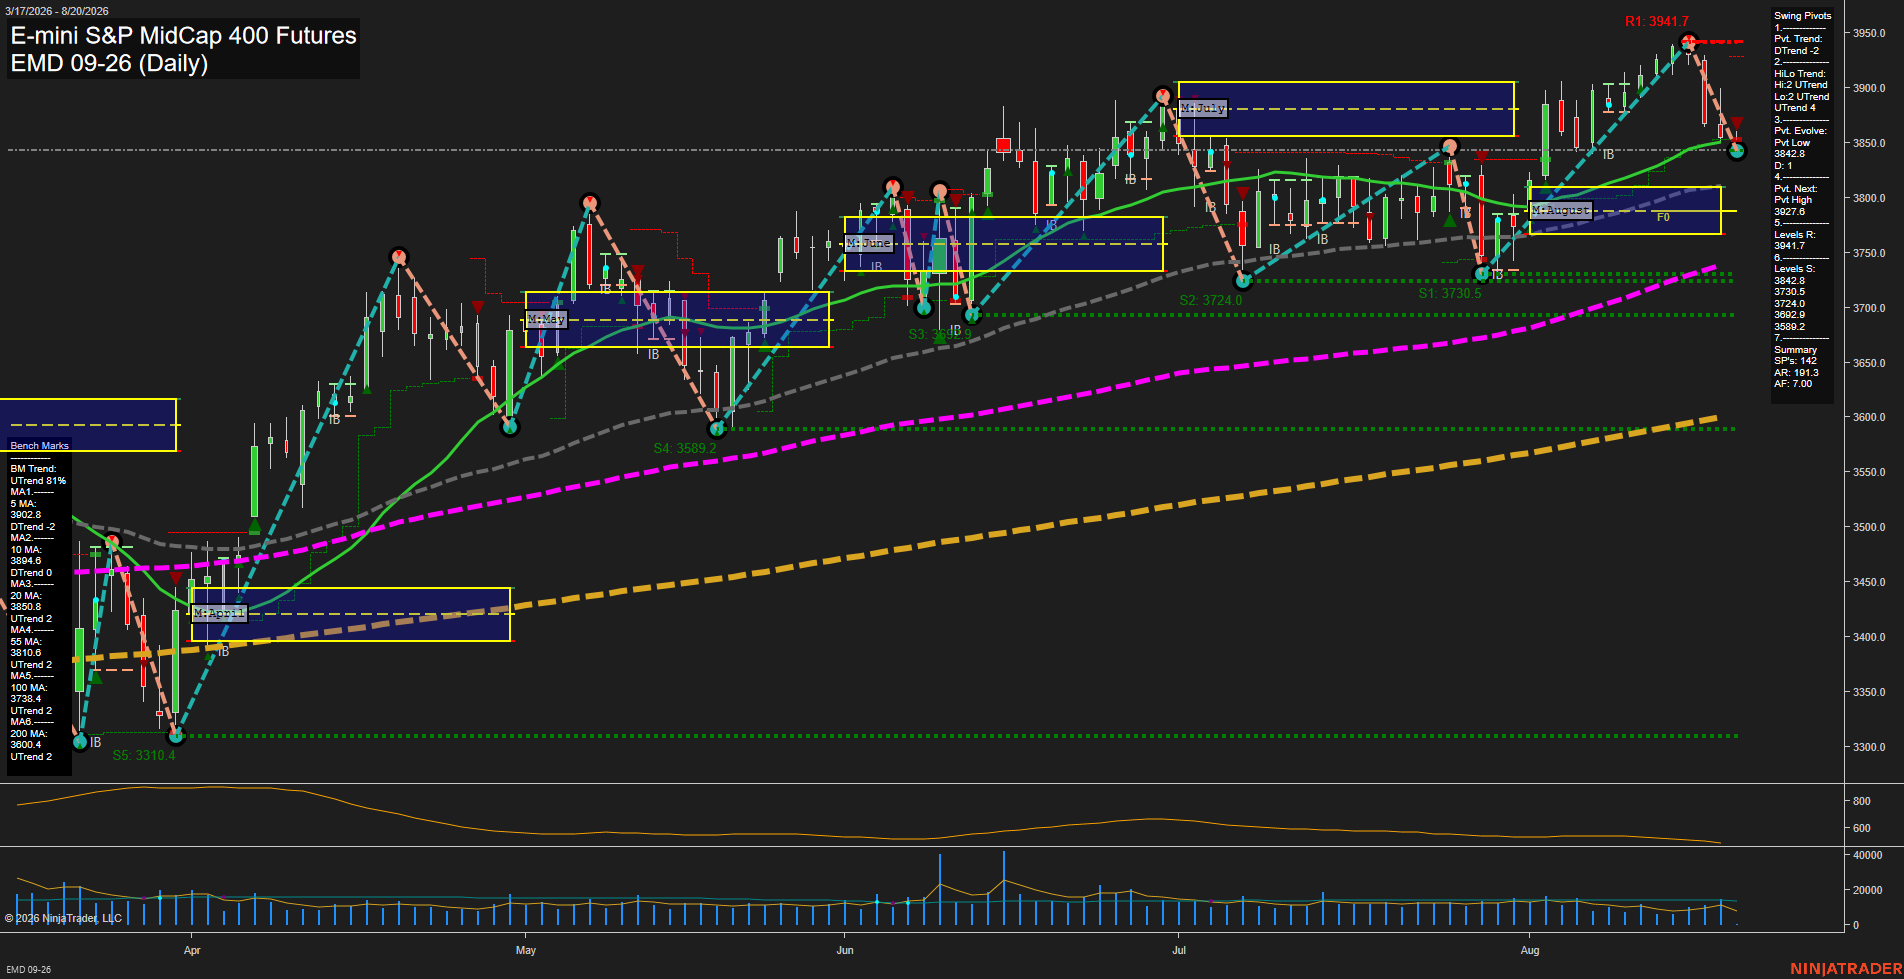Select the M:May monthly range label
Image resolution: width=1904 pixels, height=979 pixels.
546,319
